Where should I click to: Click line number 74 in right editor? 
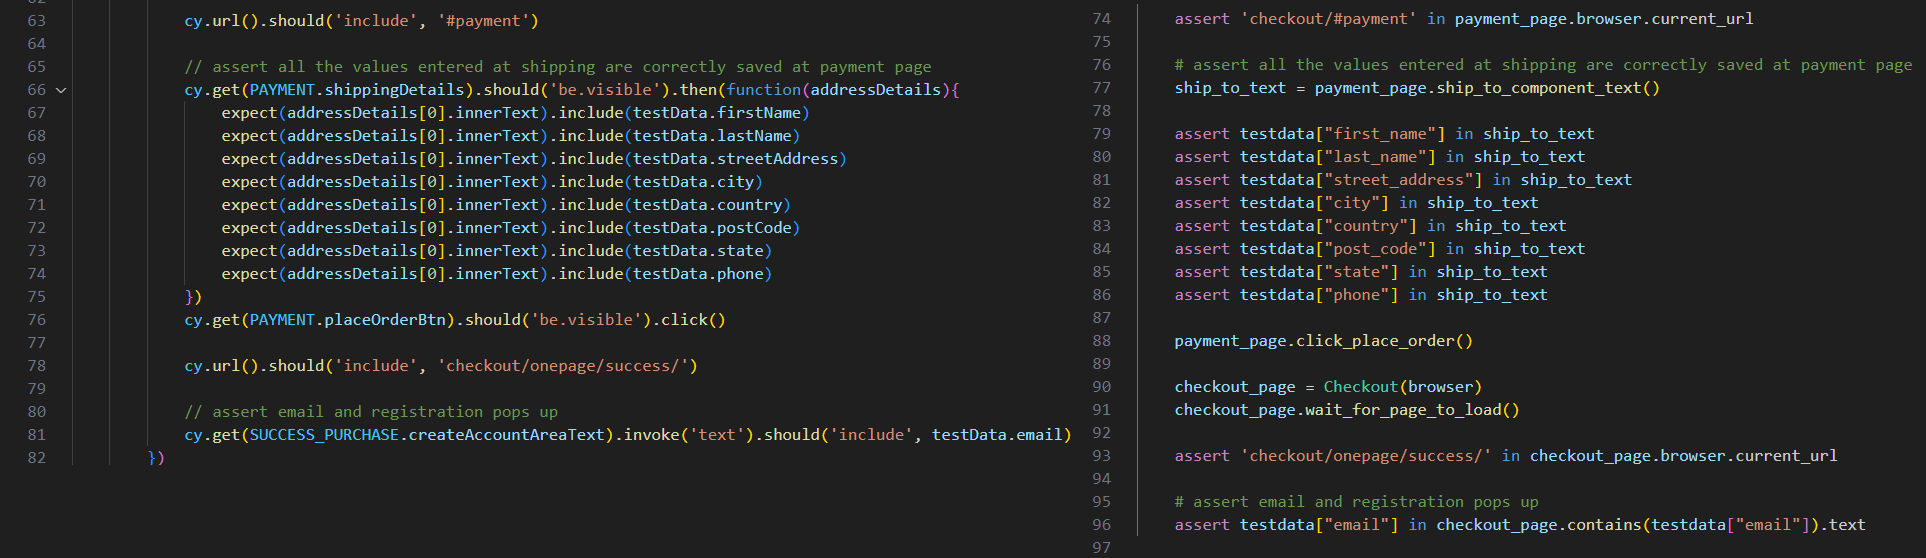tap(1101, 19)
